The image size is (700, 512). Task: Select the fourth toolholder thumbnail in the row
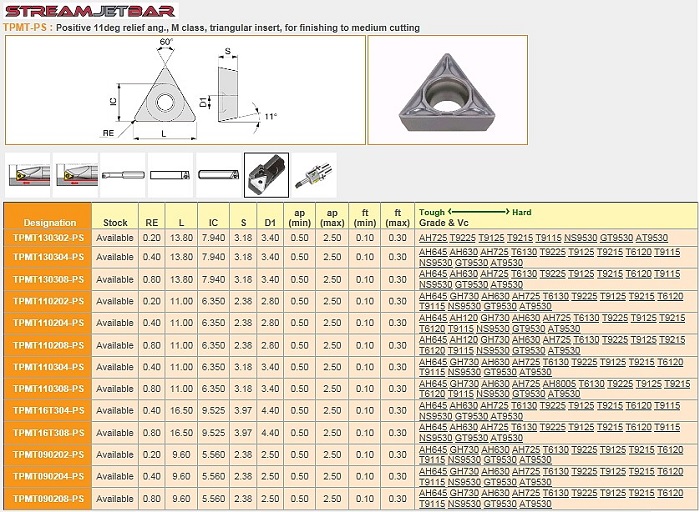click(171, 175)
